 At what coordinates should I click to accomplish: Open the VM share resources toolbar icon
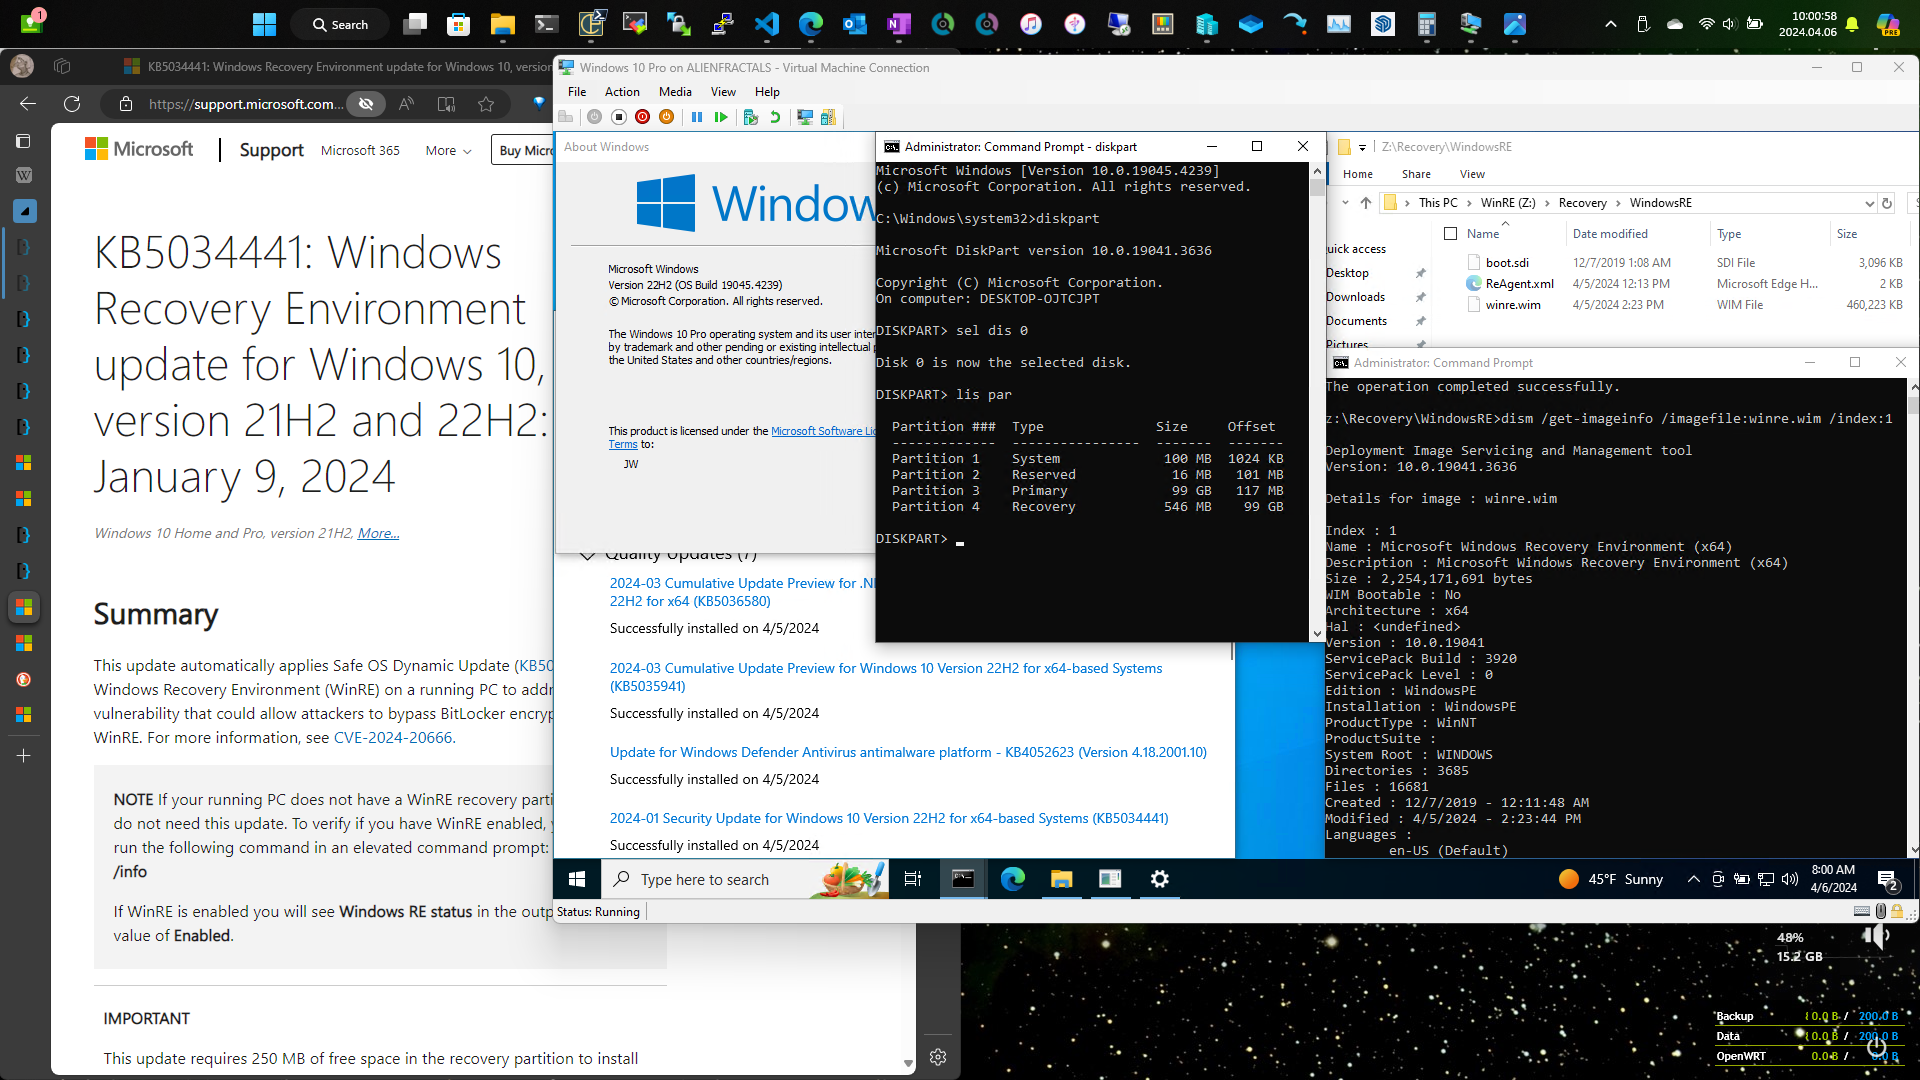coord(828,117)
